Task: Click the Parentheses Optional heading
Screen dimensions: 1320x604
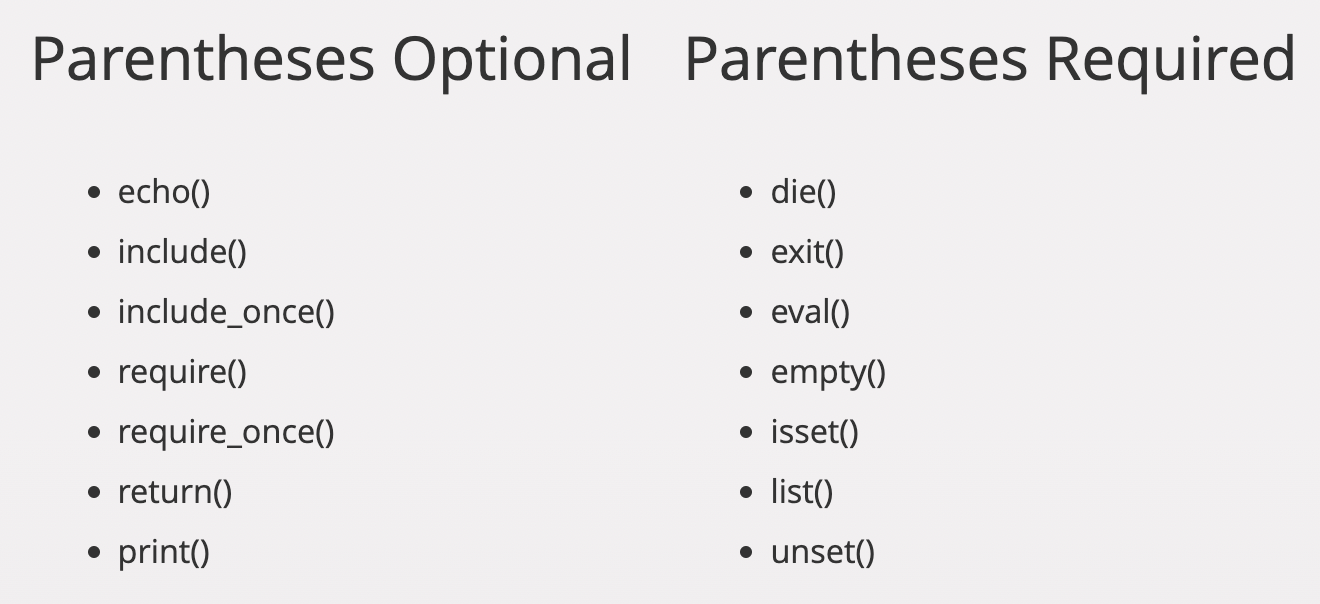Action: pyautogui.click(x=331, y=60)
